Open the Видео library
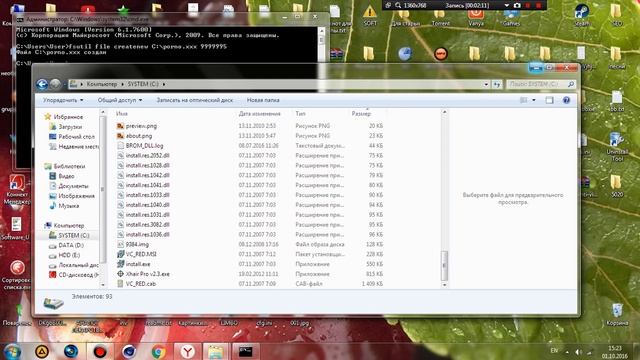This screenshot has height=360, width=640. click(x=66, y=176)
